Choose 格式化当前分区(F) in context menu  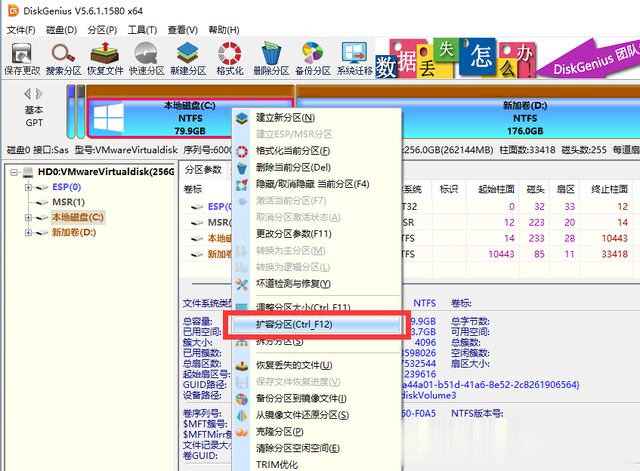tap(317, 151)
